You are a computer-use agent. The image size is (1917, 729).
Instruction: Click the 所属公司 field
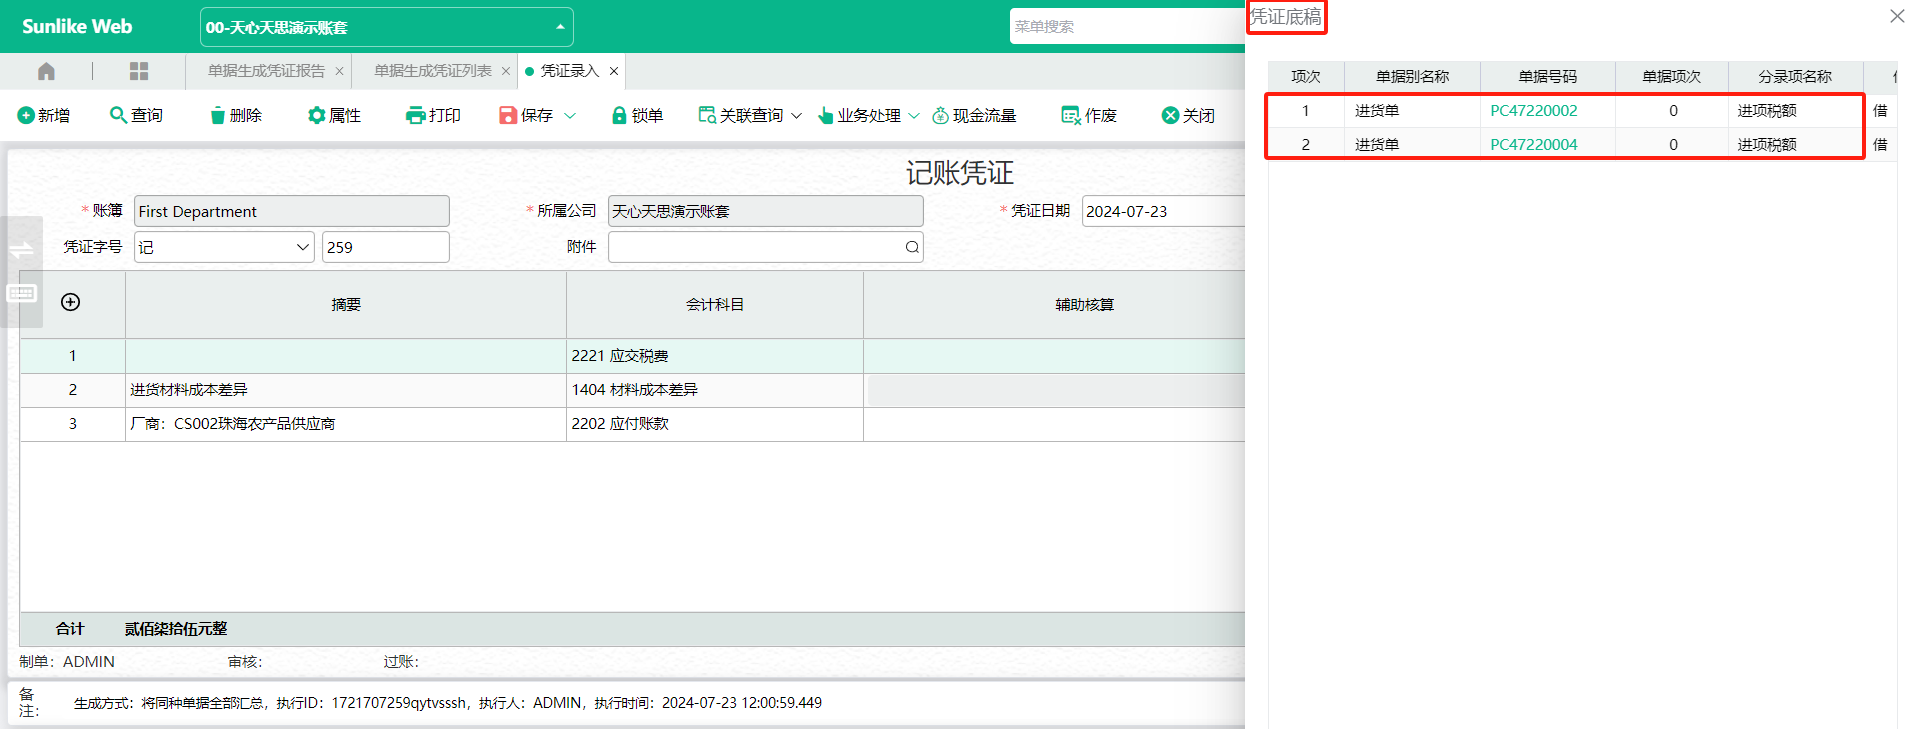point(765,211)
